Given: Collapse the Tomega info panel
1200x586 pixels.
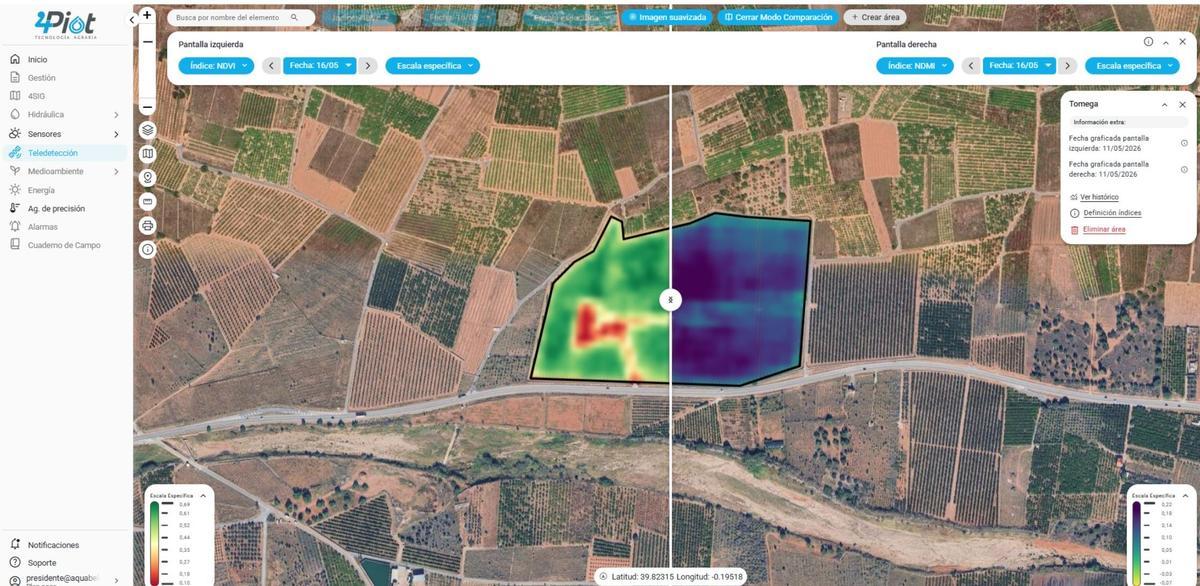Looking at the screenshot, I should point(1164,104).
